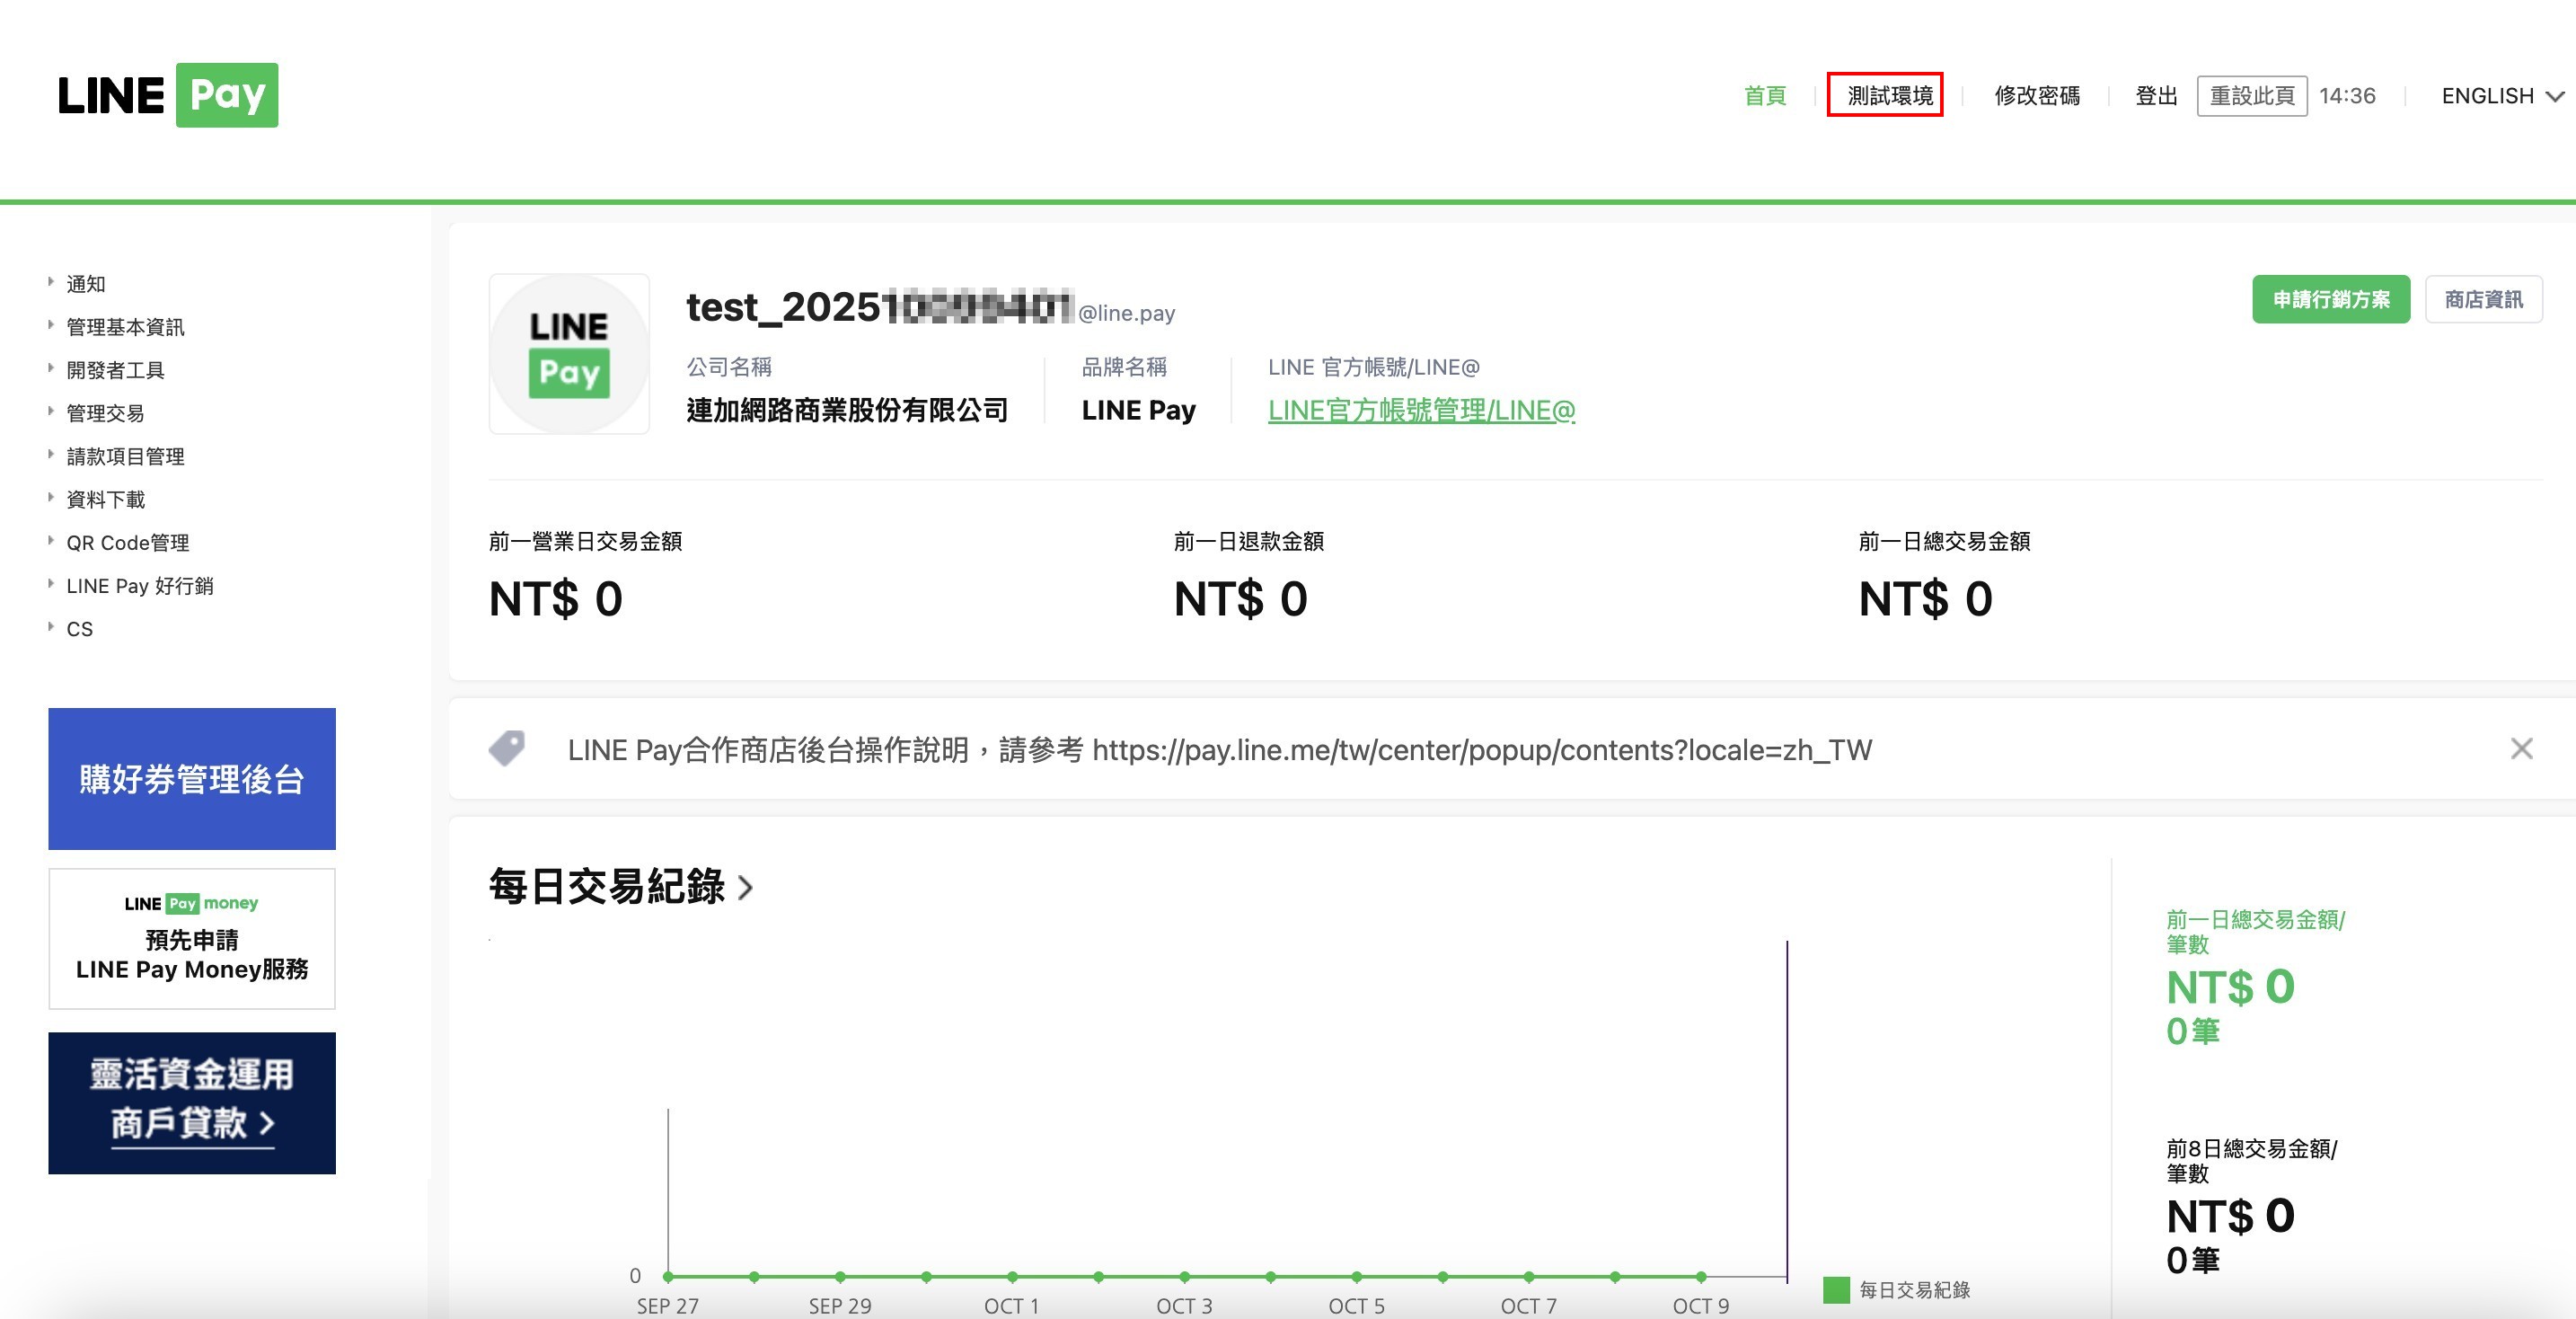Screen dimensions: 2576x1319
Task: Click the OCT 9 data point on chart
Action: [x=1700, y=1277]
